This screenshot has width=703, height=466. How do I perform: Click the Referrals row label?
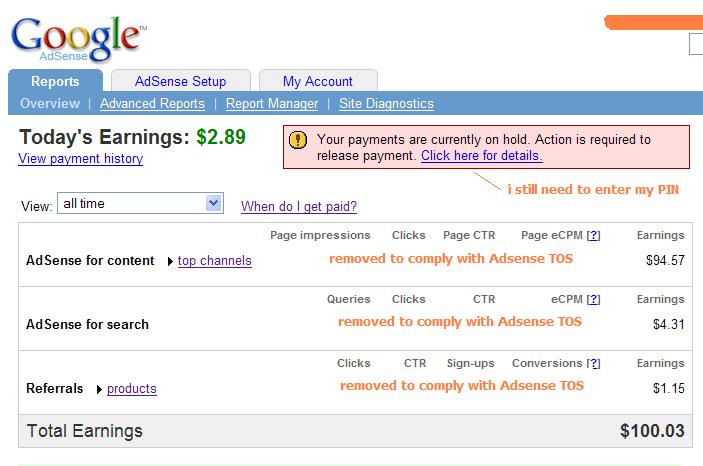coord(55,388)
